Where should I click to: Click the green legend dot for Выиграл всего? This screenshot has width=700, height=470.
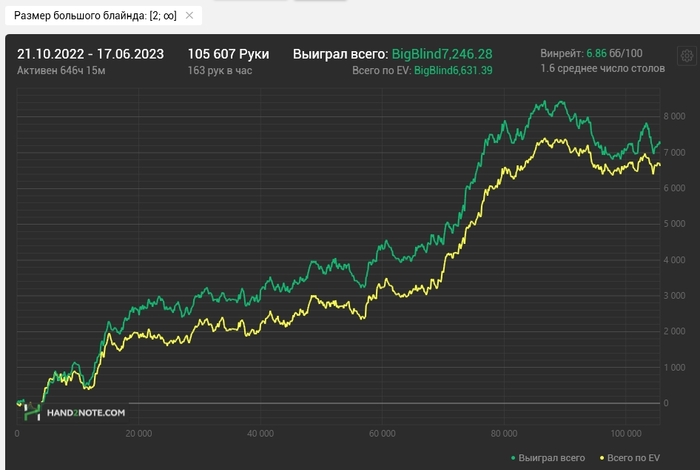click(x=513, y=458)
